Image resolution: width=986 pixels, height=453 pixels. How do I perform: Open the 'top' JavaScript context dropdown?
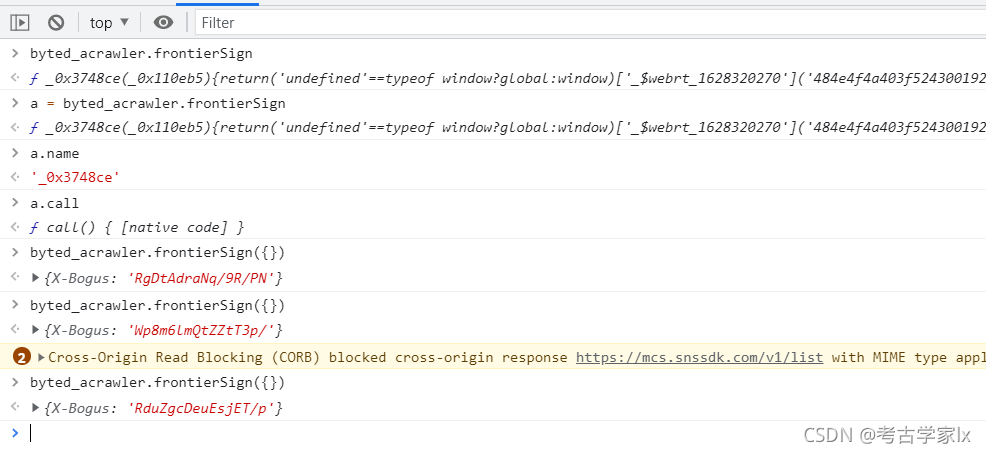coord(109,23)
